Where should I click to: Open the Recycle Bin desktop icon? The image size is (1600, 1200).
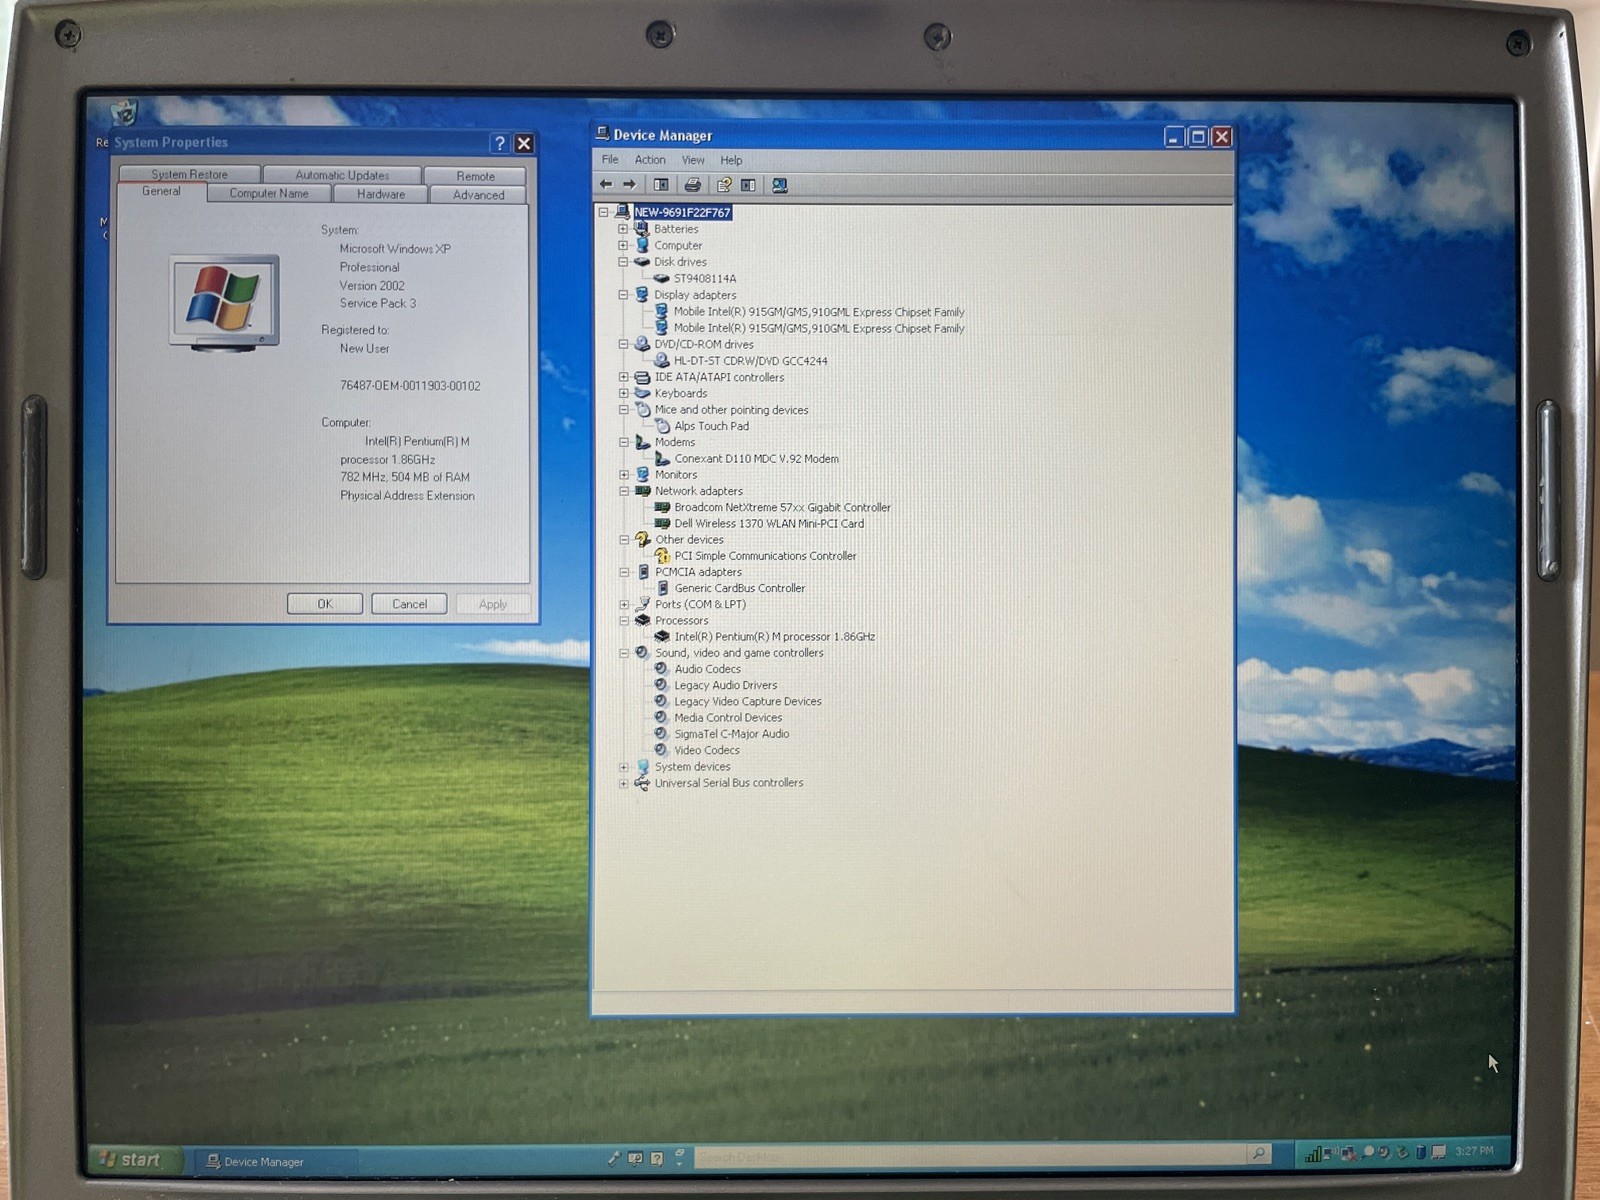(124, 112)
